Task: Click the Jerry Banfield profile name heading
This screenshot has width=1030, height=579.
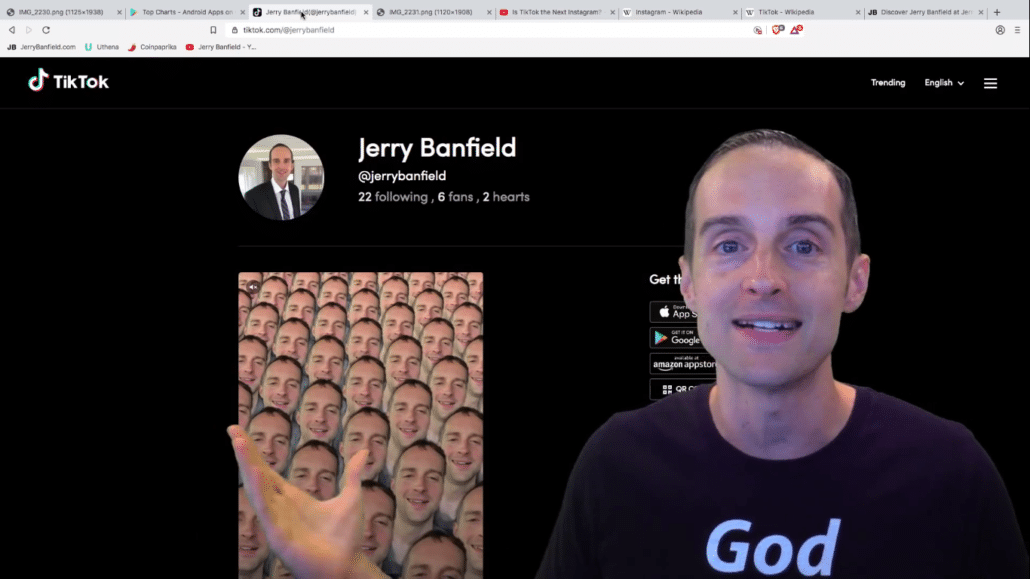Action: pos(437,148)
